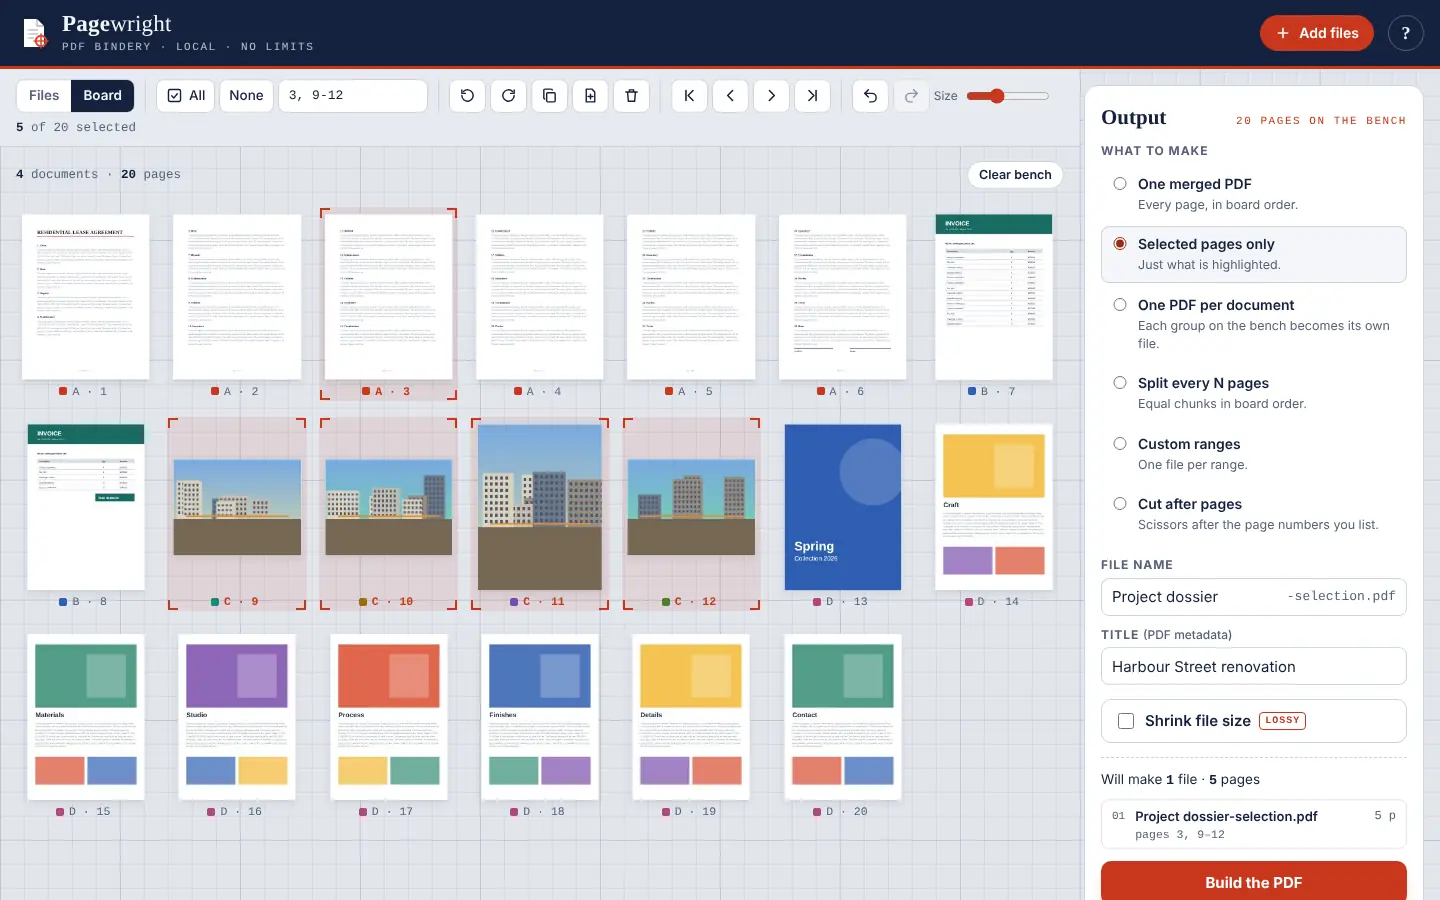This screenshot has width=1440, height=900.
Task: Edit the page selection field '3, 9-12'
Action: [x=353, y=96]
